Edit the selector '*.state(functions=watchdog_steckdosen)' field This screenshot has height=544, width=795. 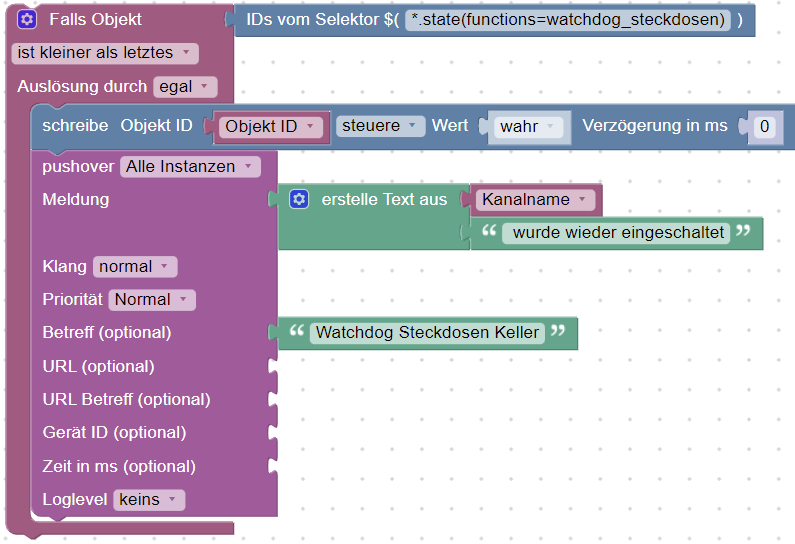point(568,20)
